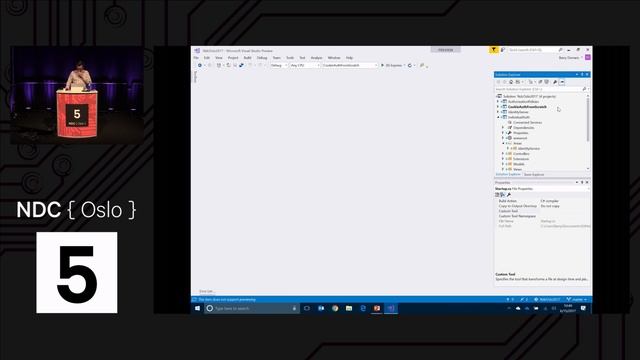Open the startup project dropdown
640x360 pixels.
click(350, 65)
